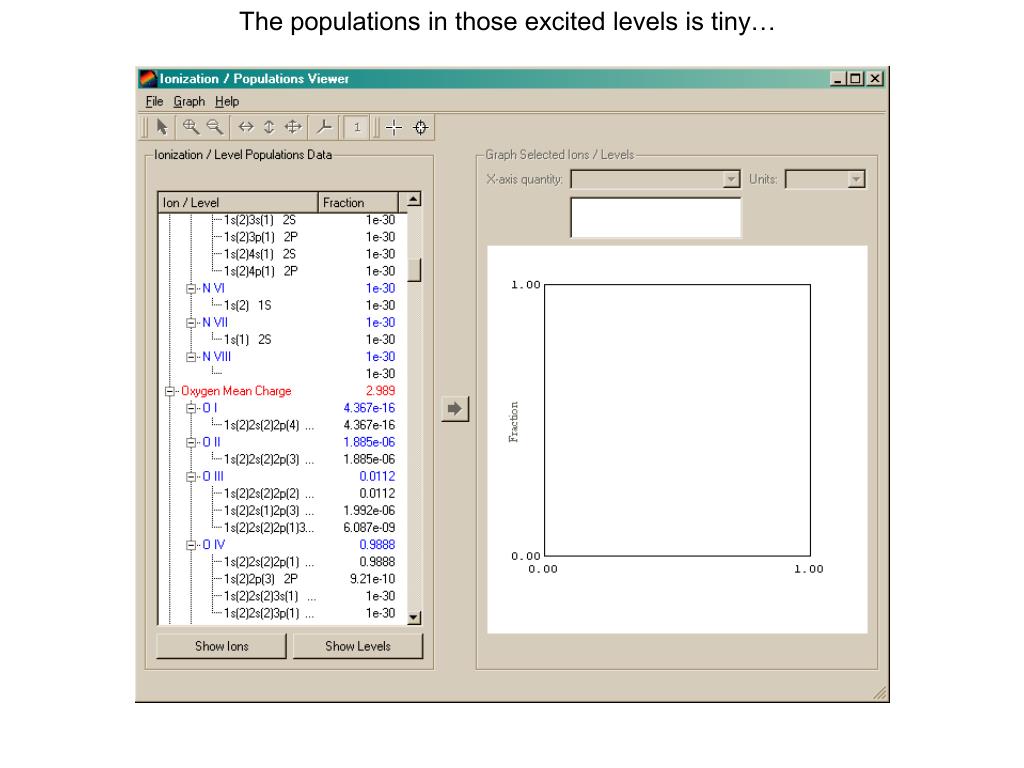This screenshot has width=1024, height=768.
Task: Select the O I ion row
Action: point(210,408)
